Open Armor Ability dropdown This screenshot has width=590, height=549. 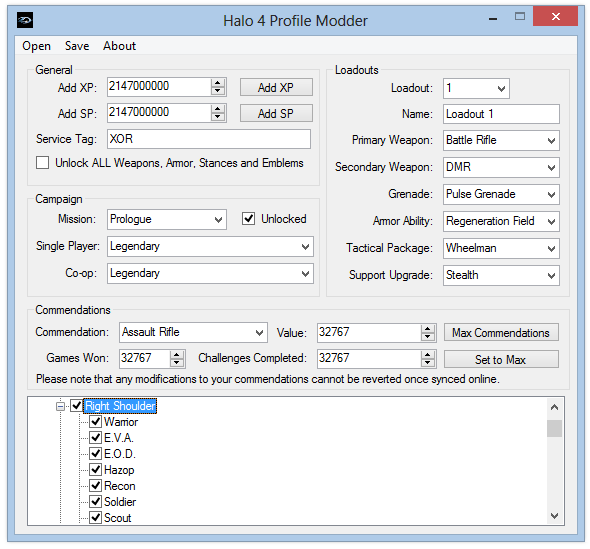(x=501, y=221)
